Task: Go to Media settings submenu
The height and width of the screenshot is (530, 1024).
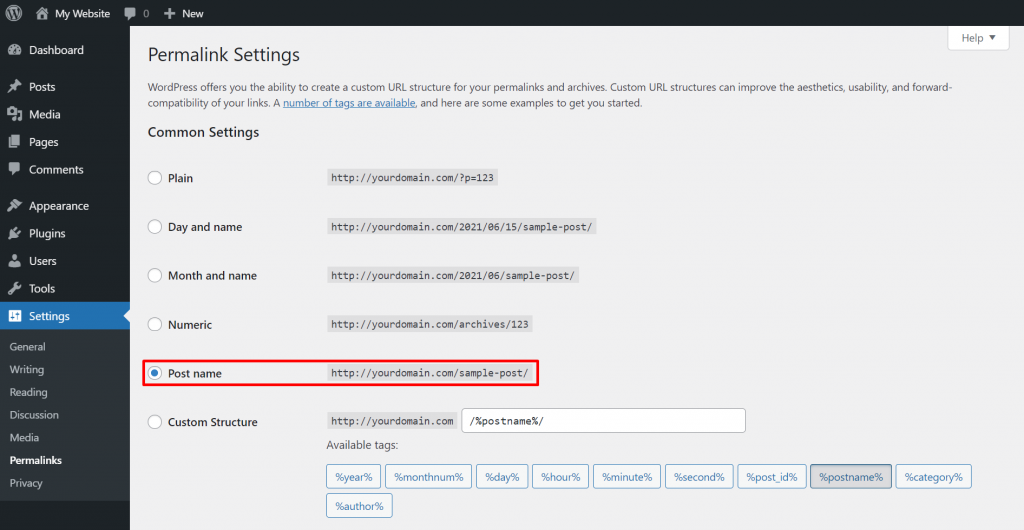Action: [x=24, y=437]
